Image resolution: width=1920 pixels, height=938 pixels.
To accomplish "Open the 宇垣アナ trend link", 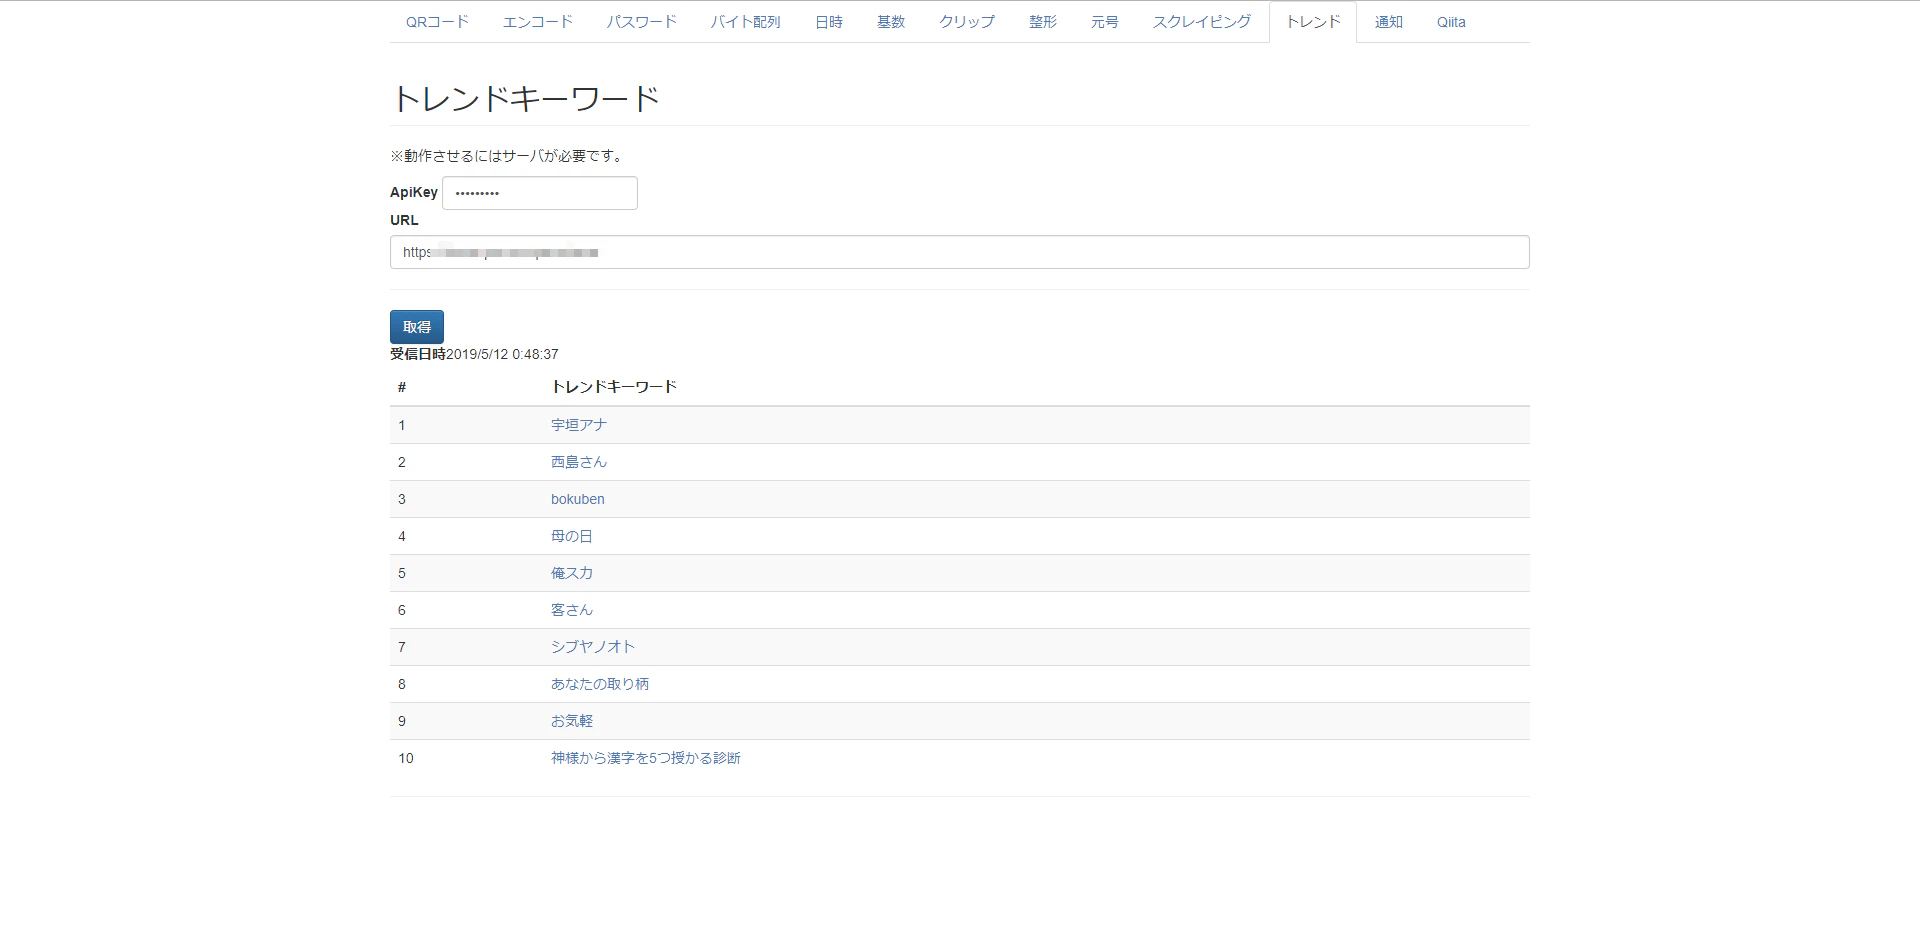I will (x=579, y=425).
